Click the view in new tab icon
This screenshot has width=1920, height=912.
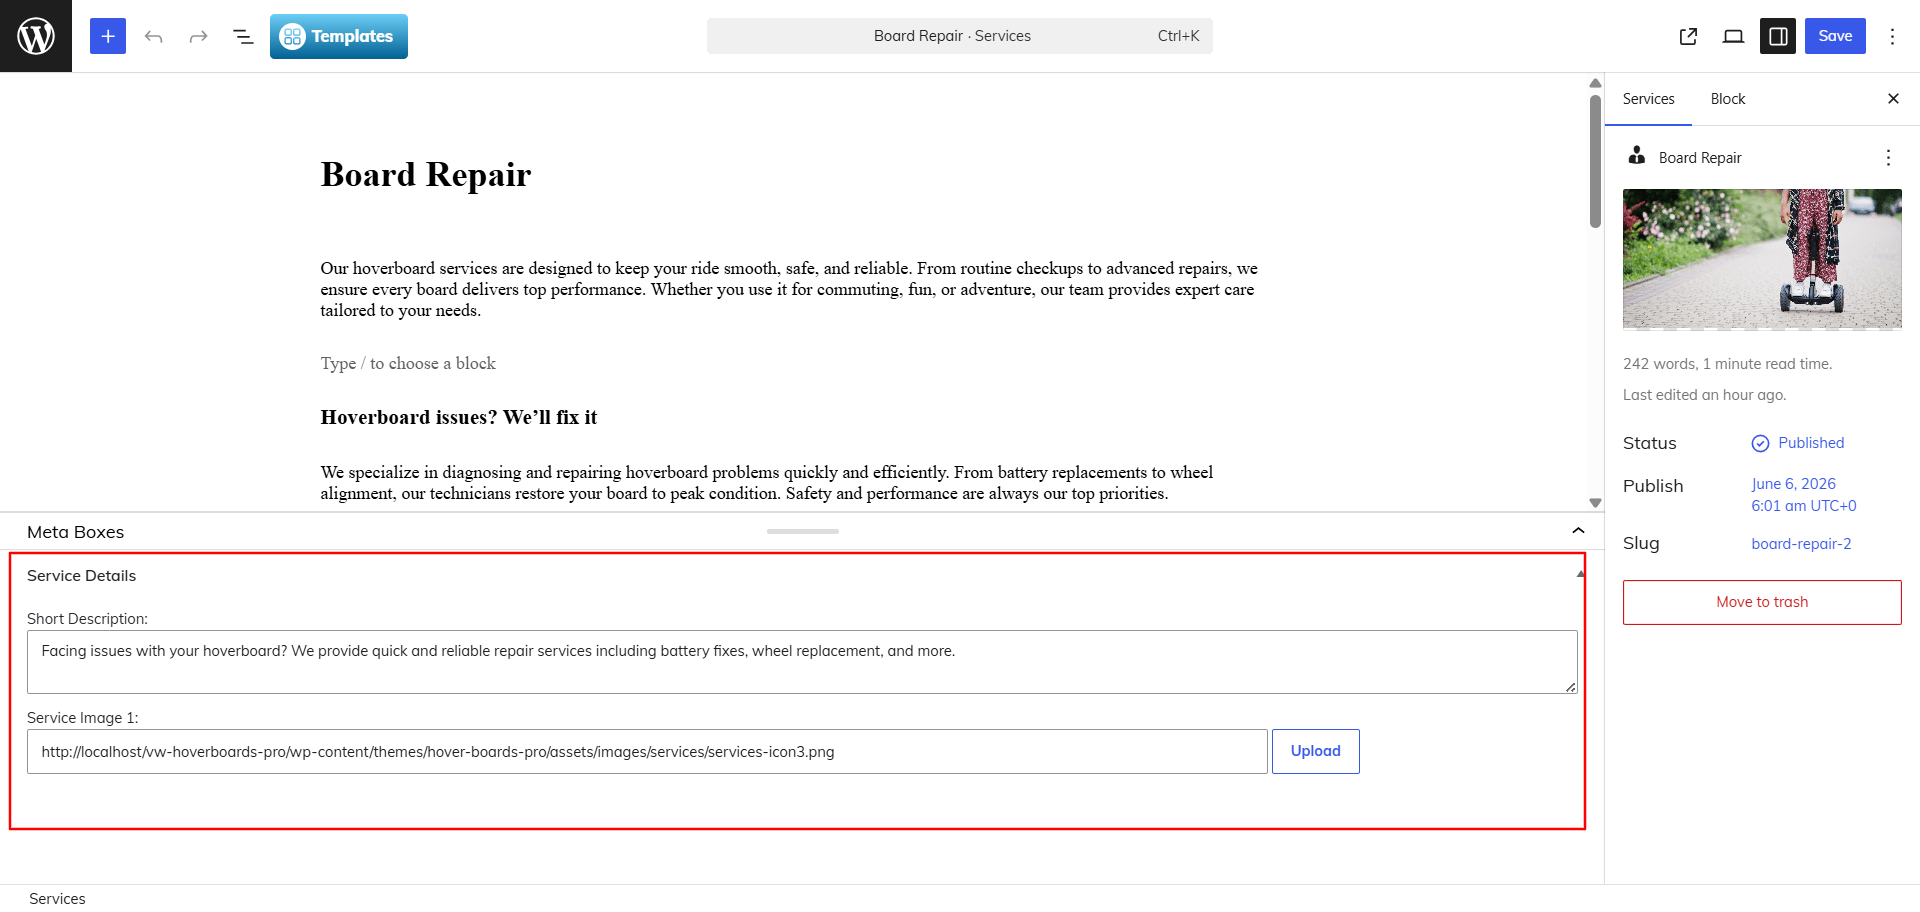pos(1688,36)
